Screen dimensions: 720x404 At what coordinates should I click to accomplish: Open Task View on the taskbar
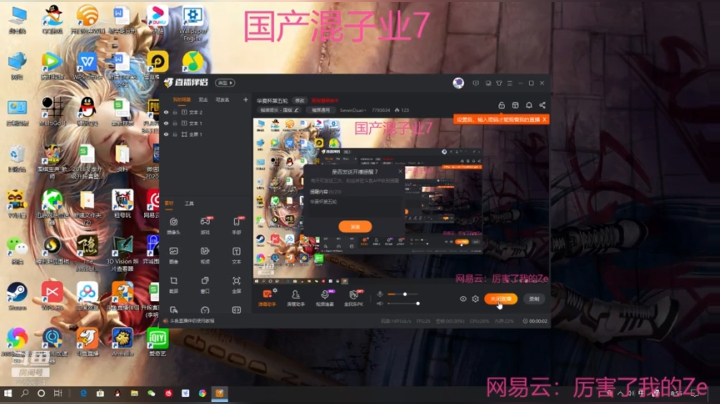click(x=58, y=393)
